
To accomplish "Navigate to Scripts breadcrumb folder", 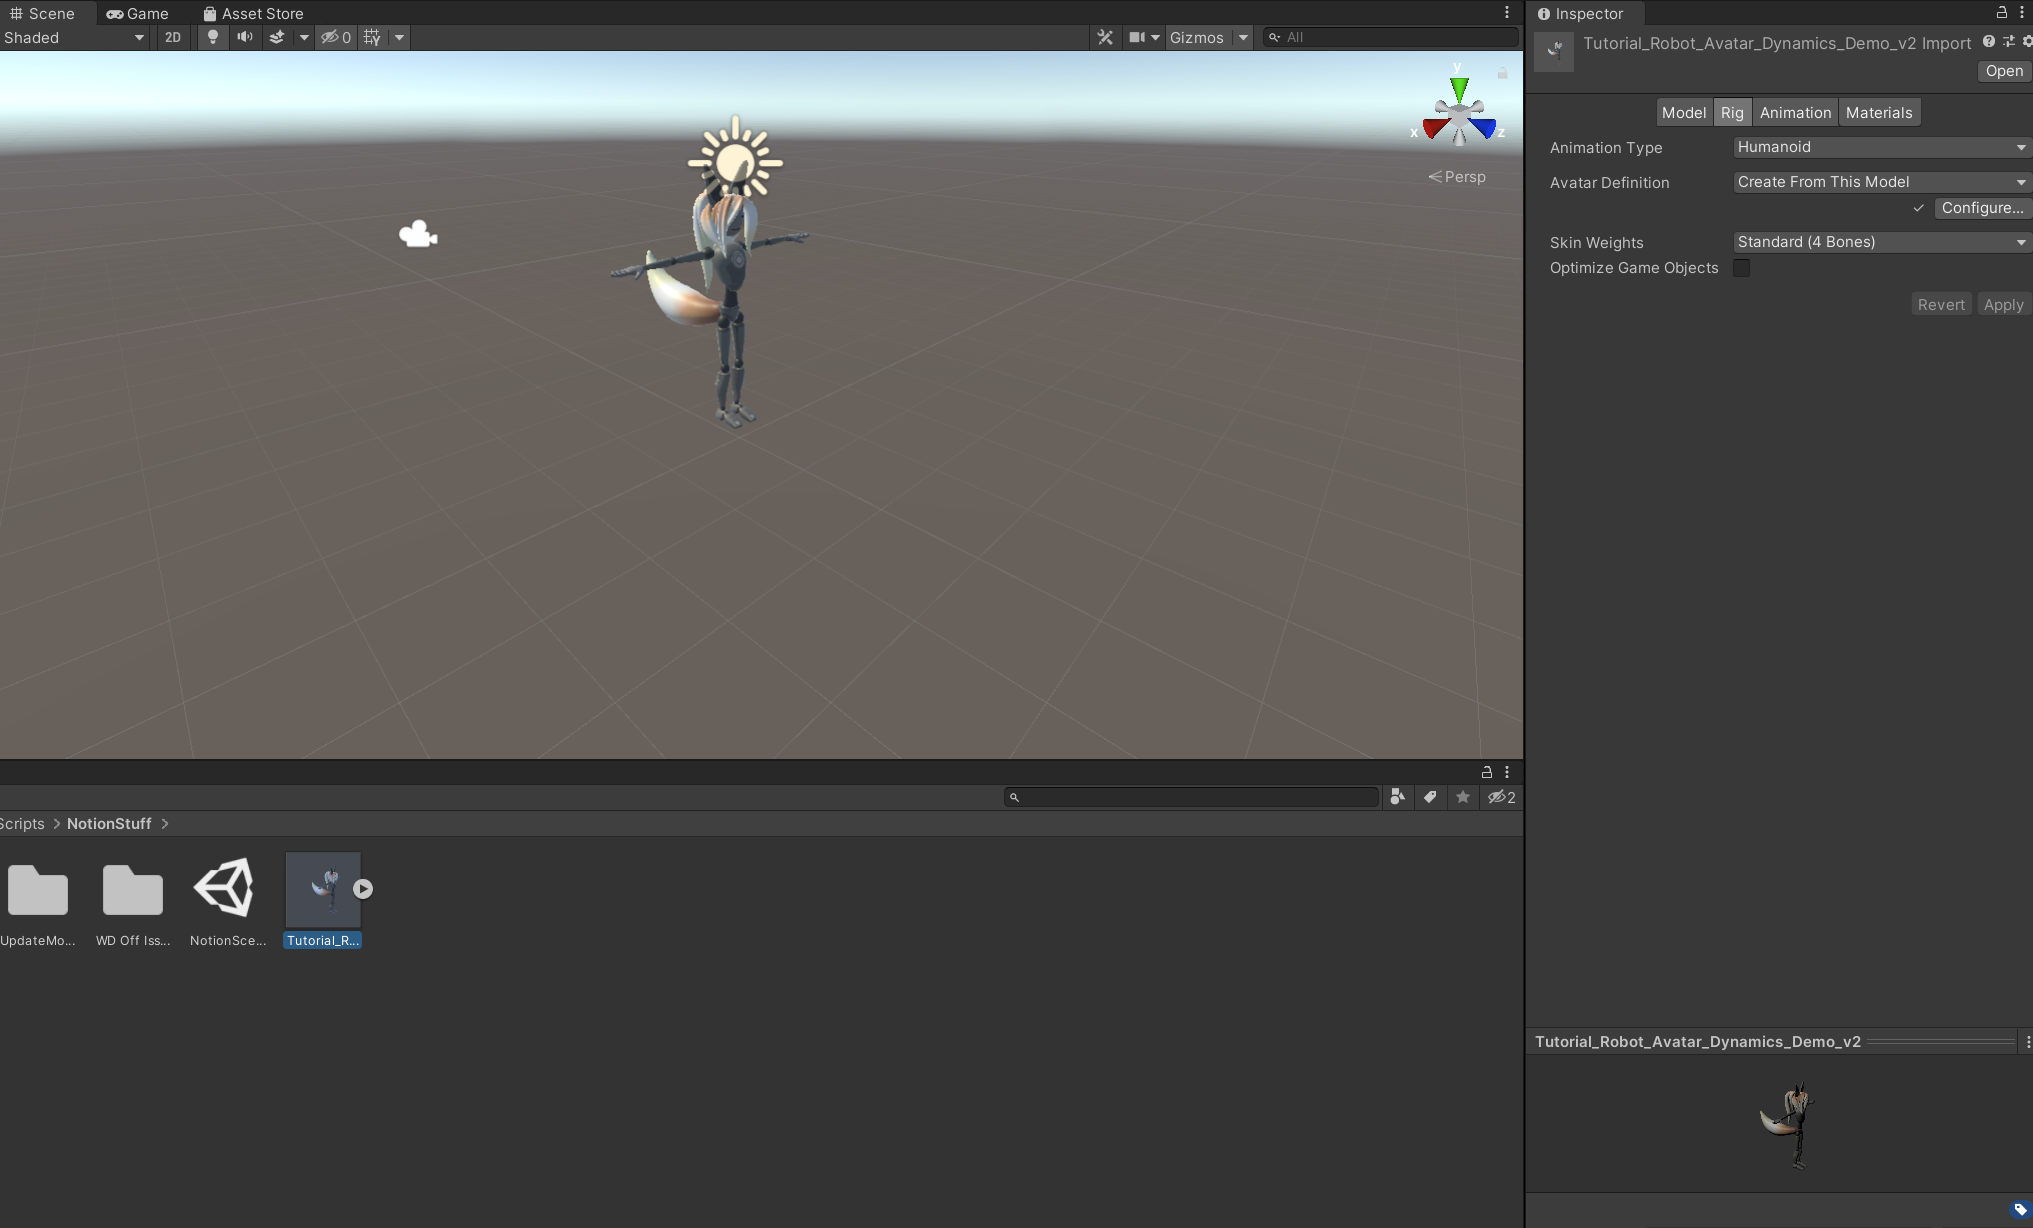I will (22, 824).
